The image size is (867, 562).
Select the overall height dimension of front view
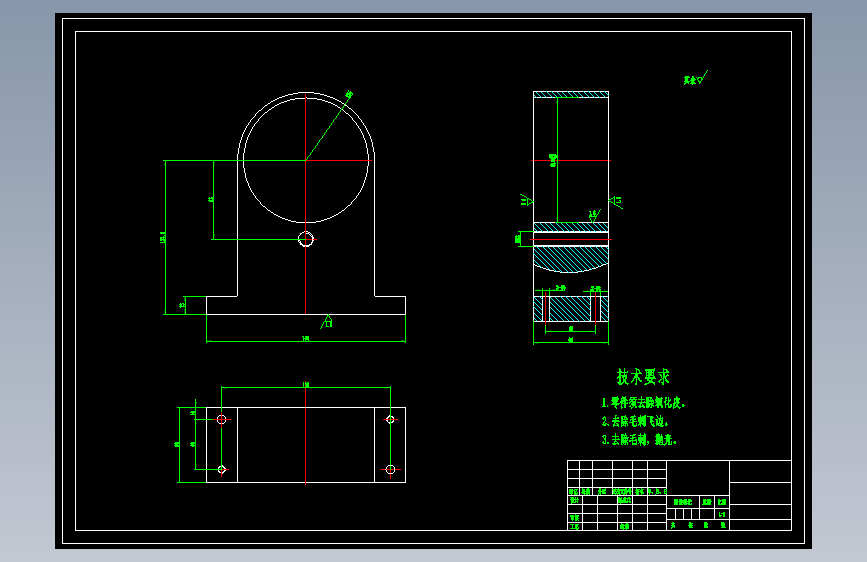coord(164,237)
